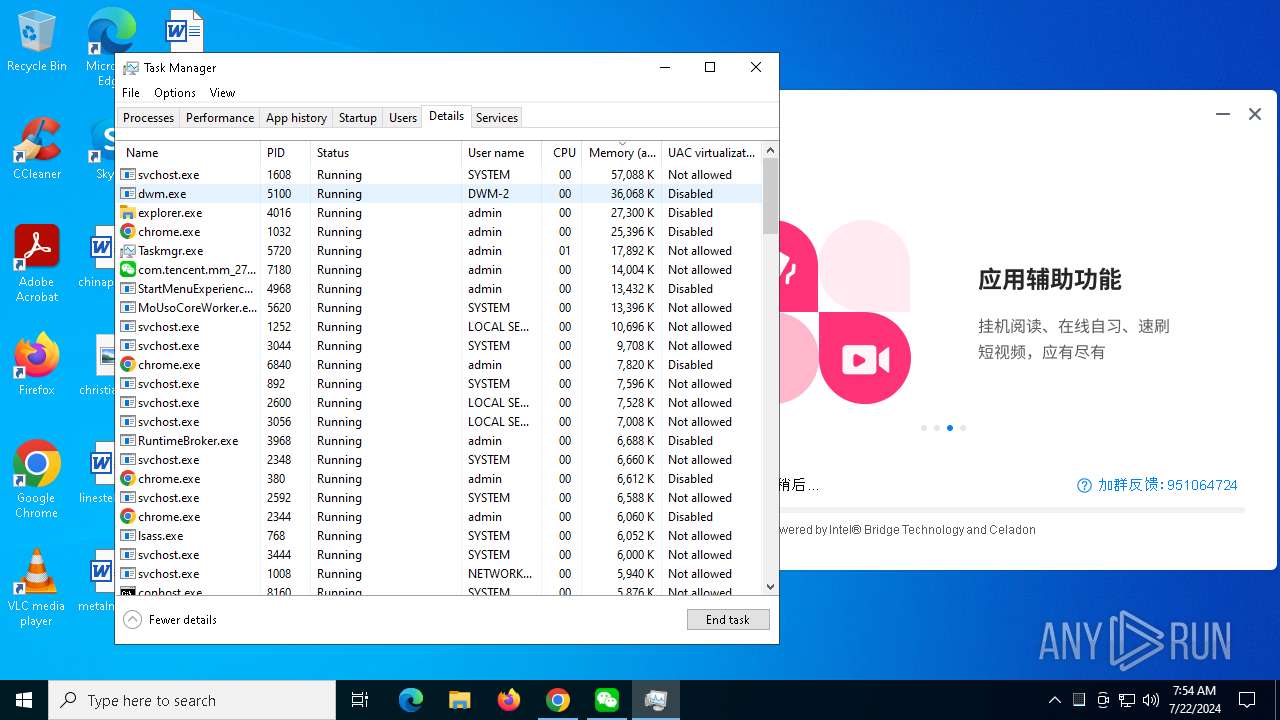Select the Taskmgr.exe process icon

click(128, 251)
